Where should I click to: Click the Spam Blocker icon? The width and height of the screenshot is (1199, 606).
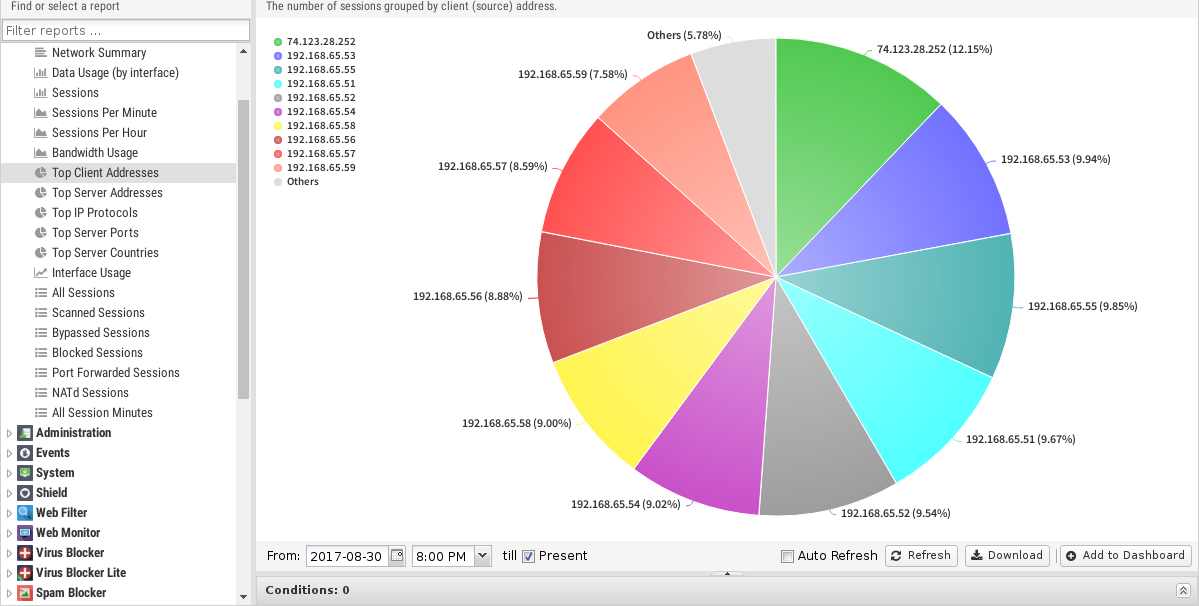click(x=25, y=593)
